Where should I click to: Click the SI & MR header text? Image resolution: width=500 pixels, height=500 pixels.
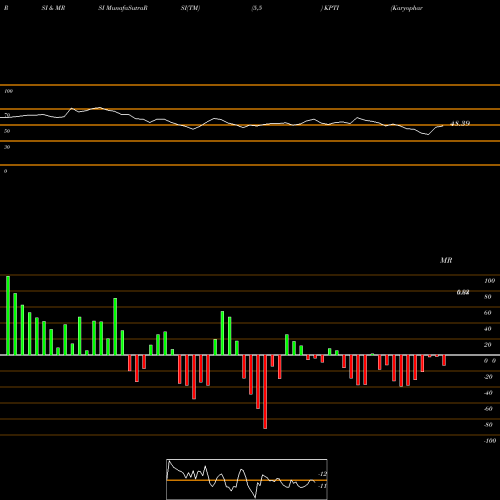[53, 8]
